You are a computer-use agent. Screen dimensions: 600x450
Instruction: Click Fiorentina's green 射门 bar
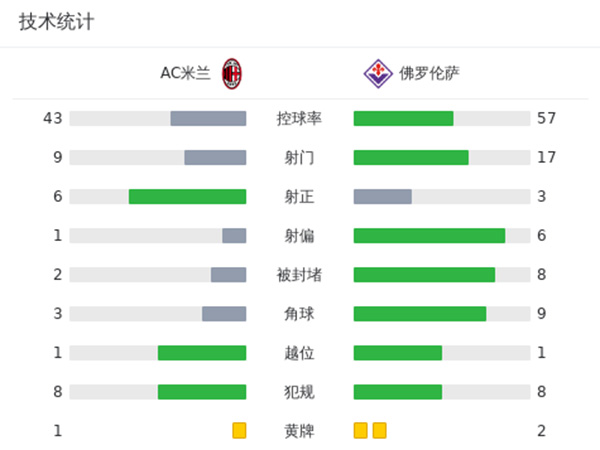[x=411, y=157]
